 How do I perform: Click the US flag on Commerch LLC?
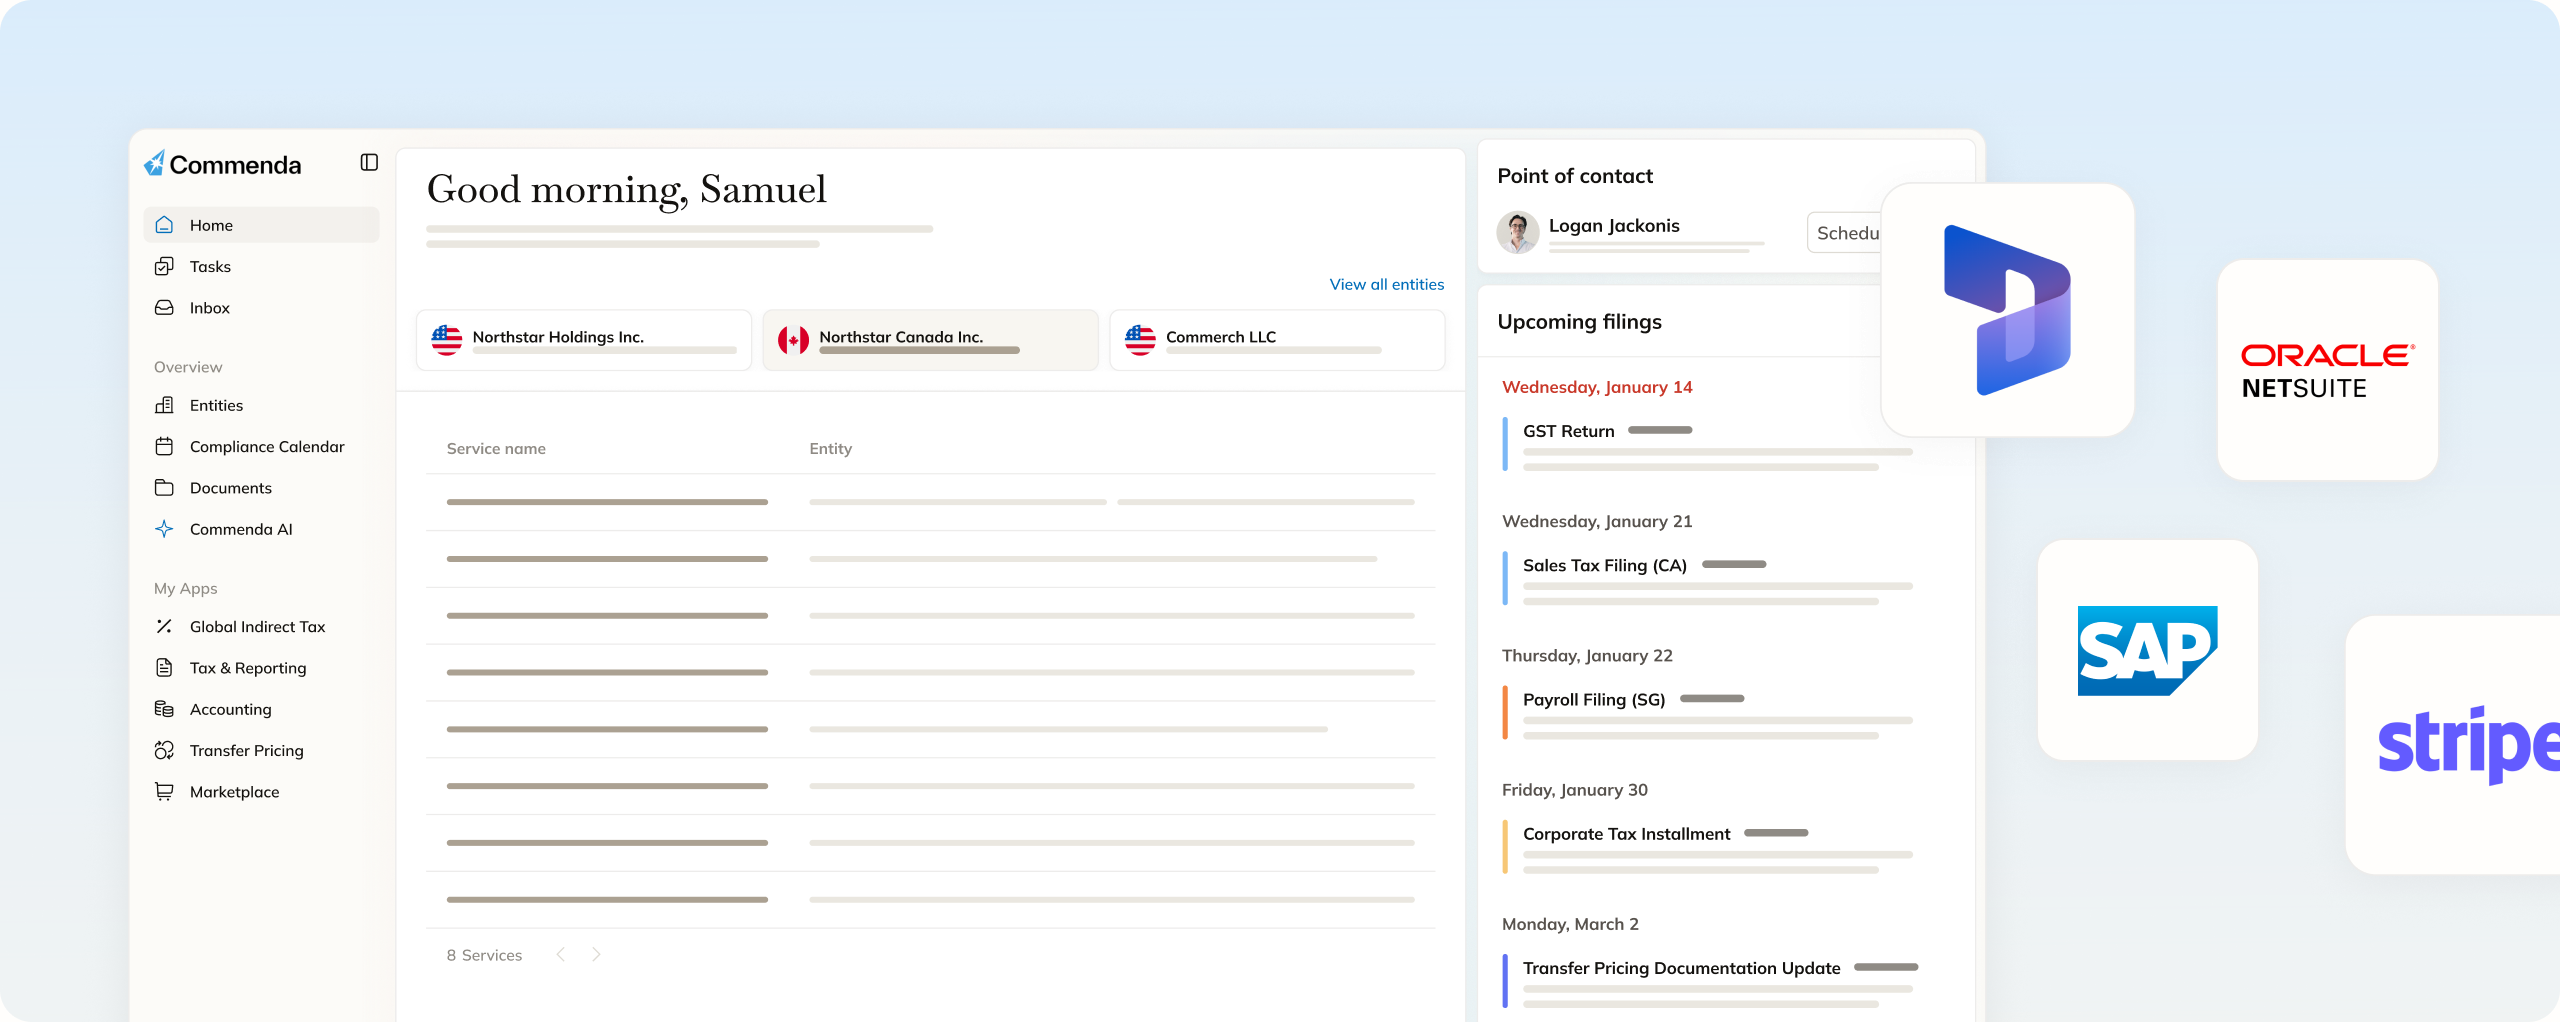tap(1140, 340)
